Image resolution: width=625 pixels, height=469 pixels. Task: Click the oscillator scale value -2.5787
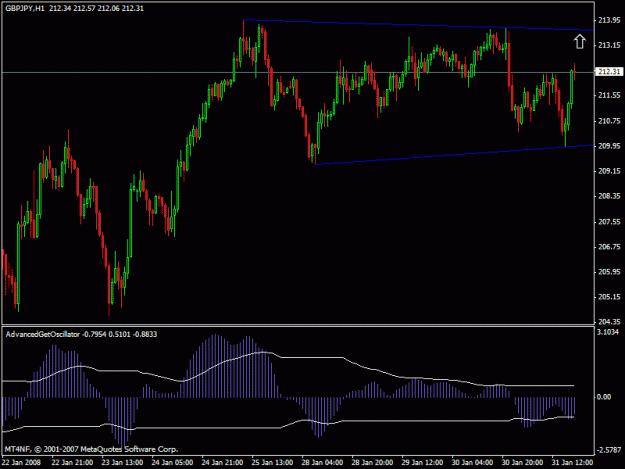pos(609,450)
